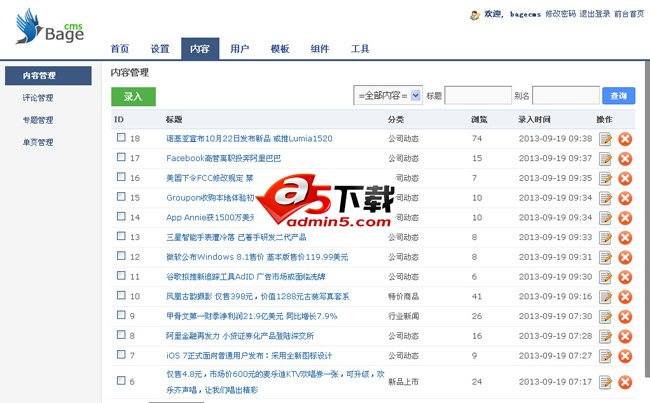Click the delete icon for row 18

pyautogui.click(x=625, y=139)
